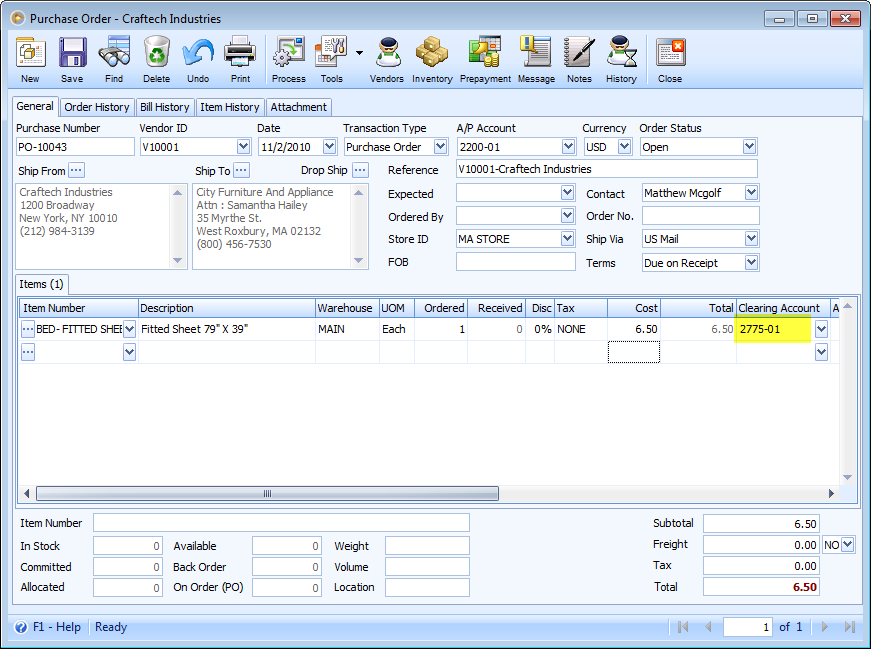Save the purchase order
This screenshot has width=871, height=649.
pyautogui.click(x=72, y=59)
